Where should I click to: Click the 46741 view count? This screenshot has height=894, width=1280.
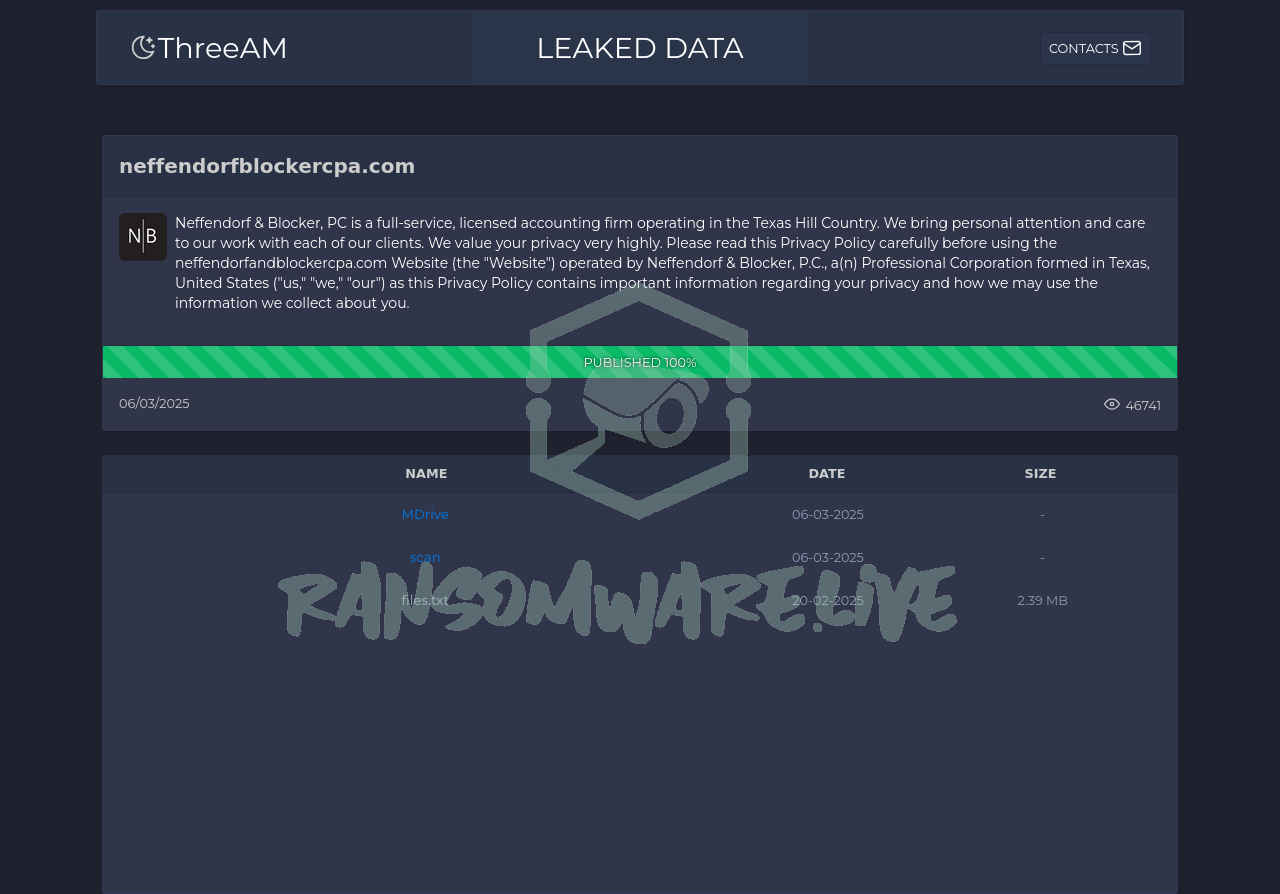pyautogui.click(x=1143, y=405)
